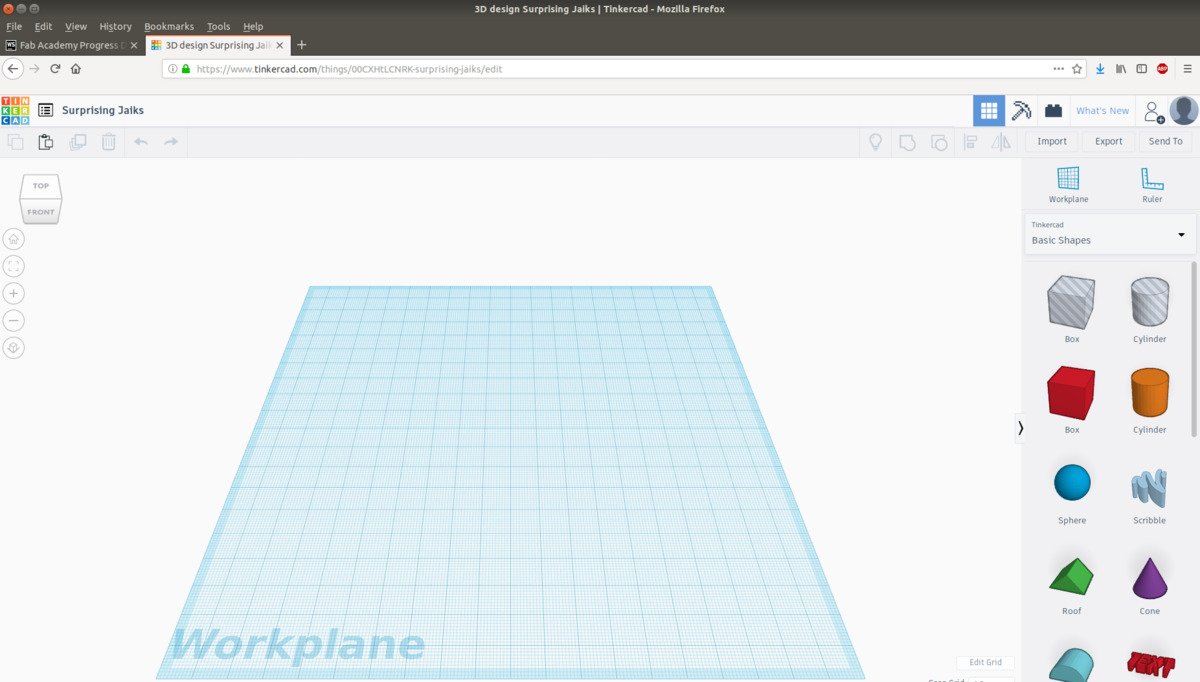Pick the green Roof shape
Viewport: 1200px width, 682px height.
[1071, 576]
